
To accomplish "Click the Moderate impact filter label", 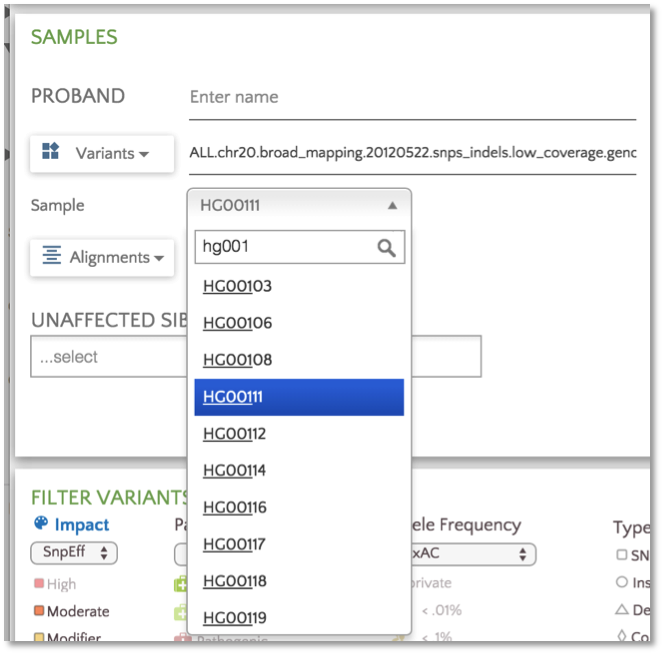I will tap(78, 611).
